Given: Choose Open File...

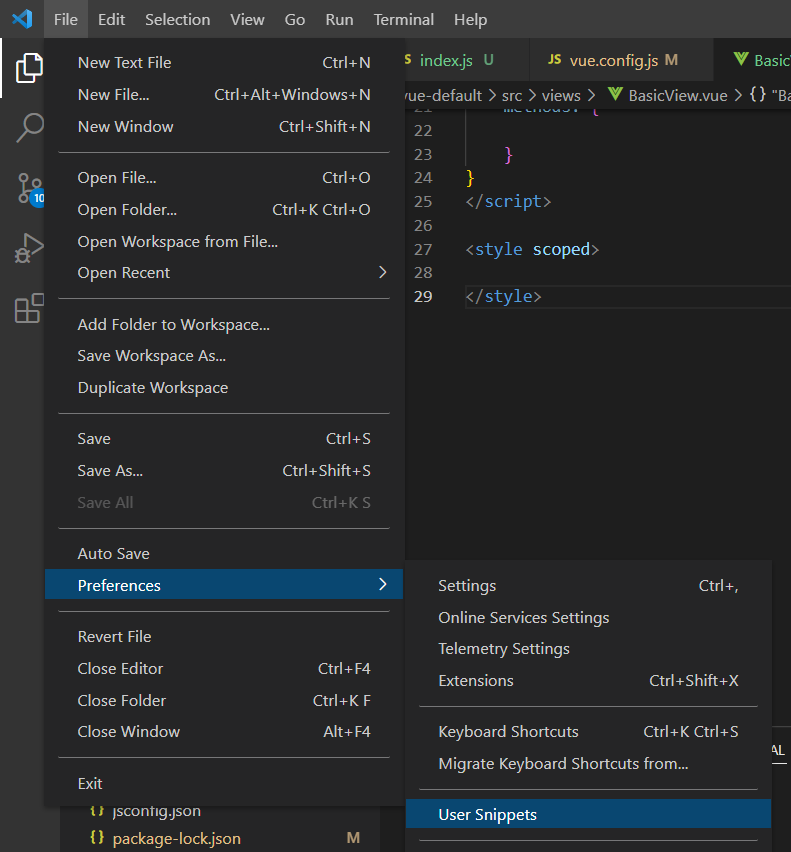Looking at the screenshot, I should pos(224,178).
